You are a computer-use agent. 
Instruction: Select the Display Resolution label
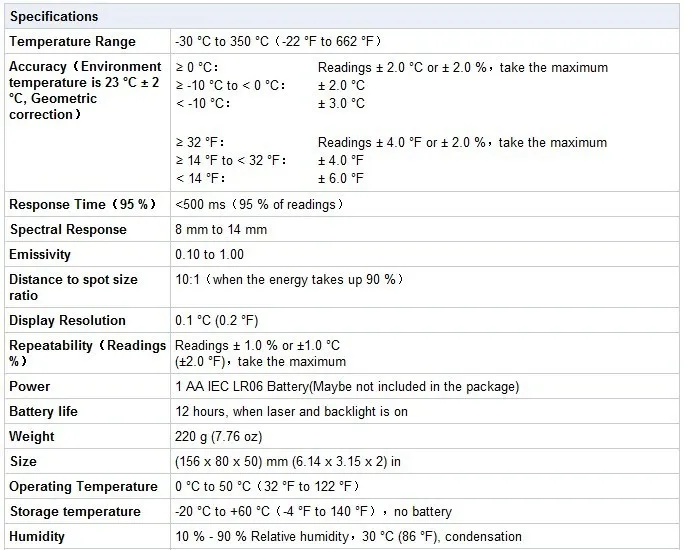(x=67, y=321)
